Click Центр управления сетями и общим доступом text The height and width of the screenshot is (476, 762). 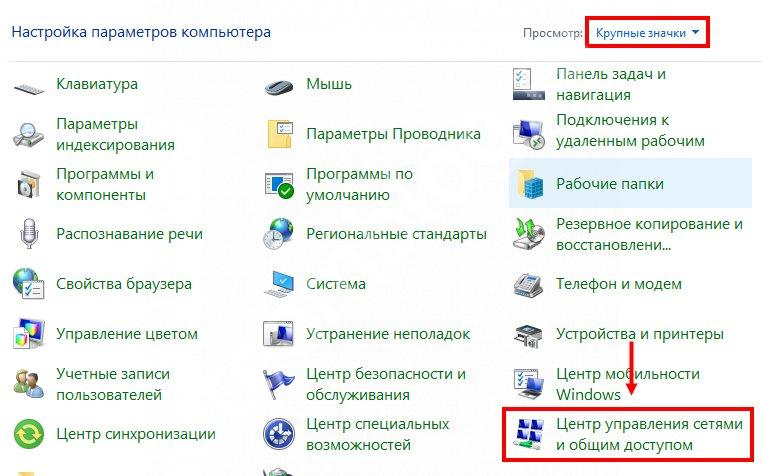point(649,434)
